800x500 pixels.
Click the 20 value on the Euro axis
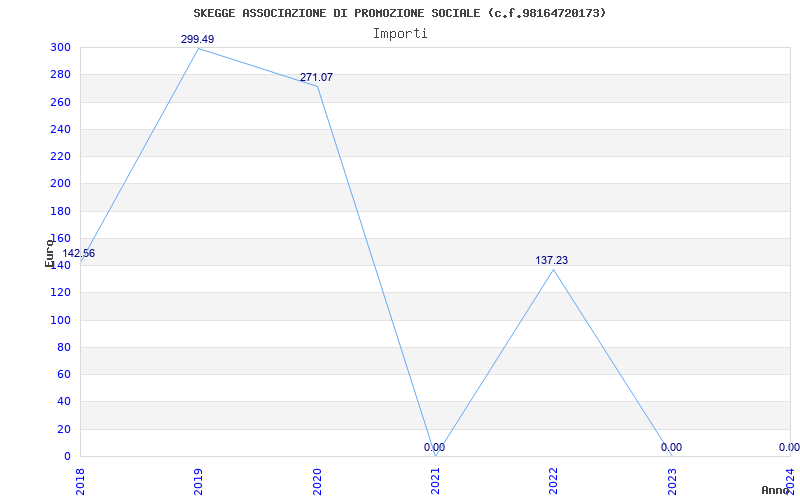[x=63, y=429]
